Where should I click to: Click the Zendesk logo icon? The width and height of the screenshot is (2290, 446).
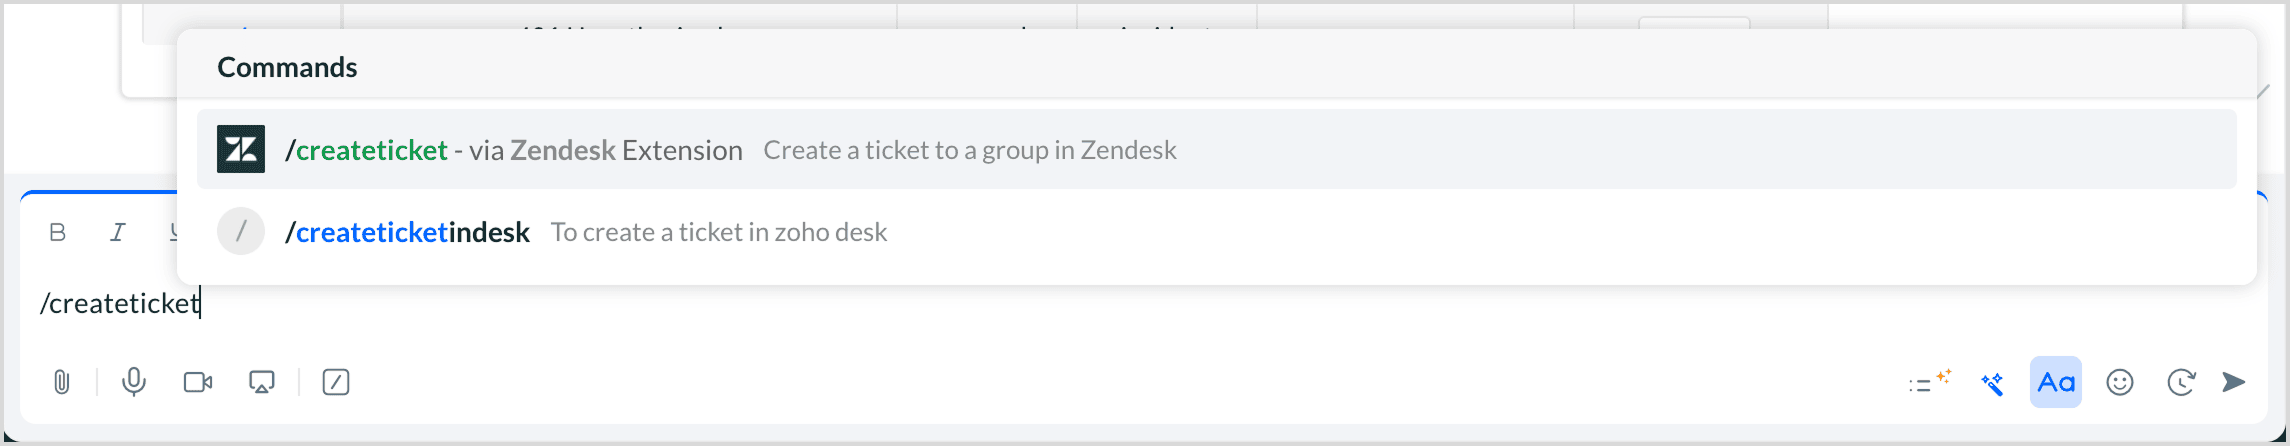pyautogui.click(x=241, y=149)
